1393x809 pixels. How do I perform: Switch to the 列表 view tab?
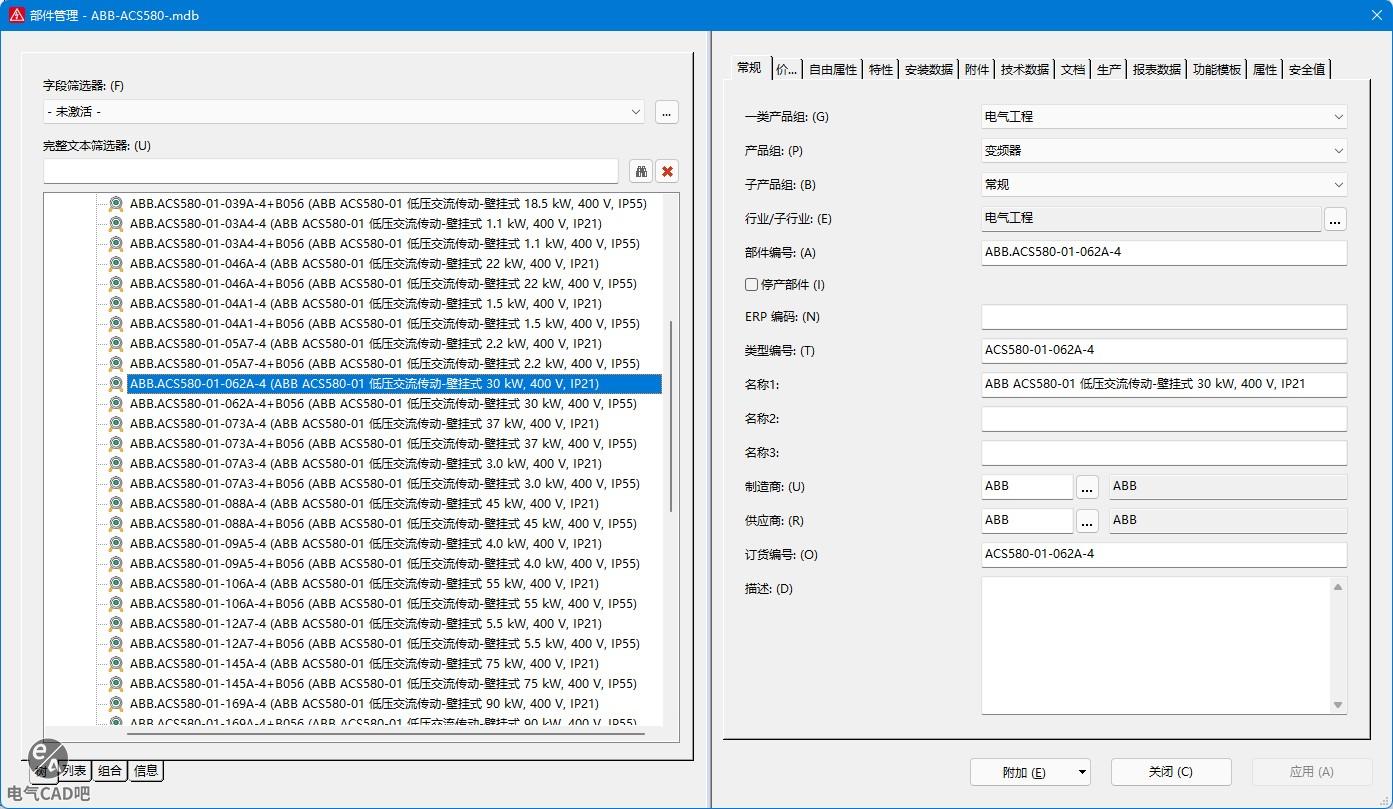point(76,771)
